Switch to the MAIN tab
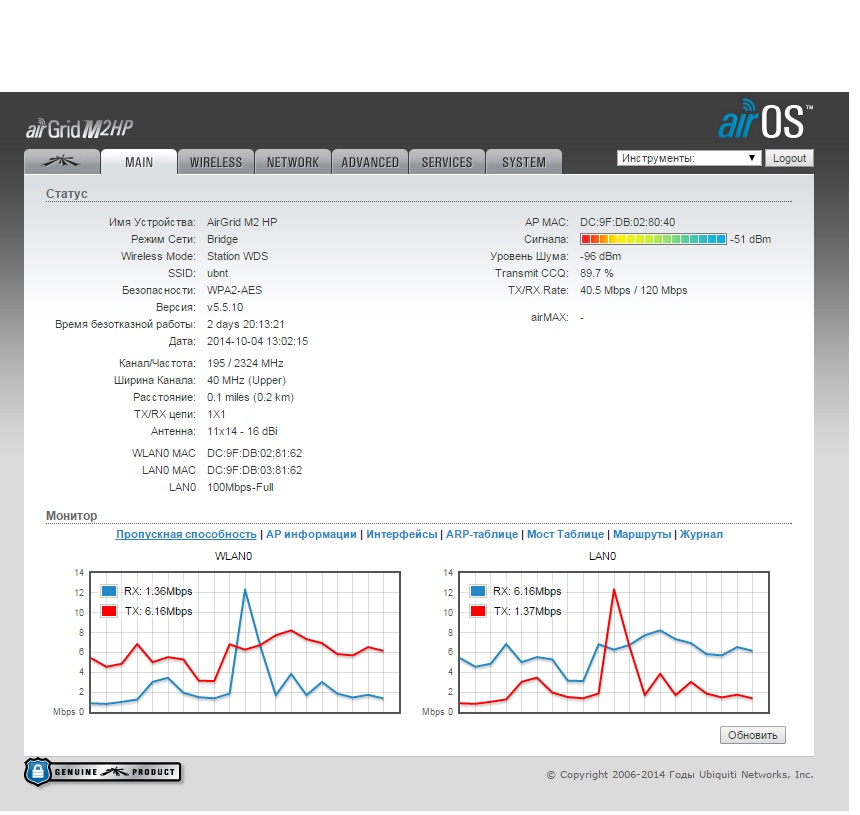The width and height of the screenshot is (860, 815). pyautogui.click(x=139, y=162)
